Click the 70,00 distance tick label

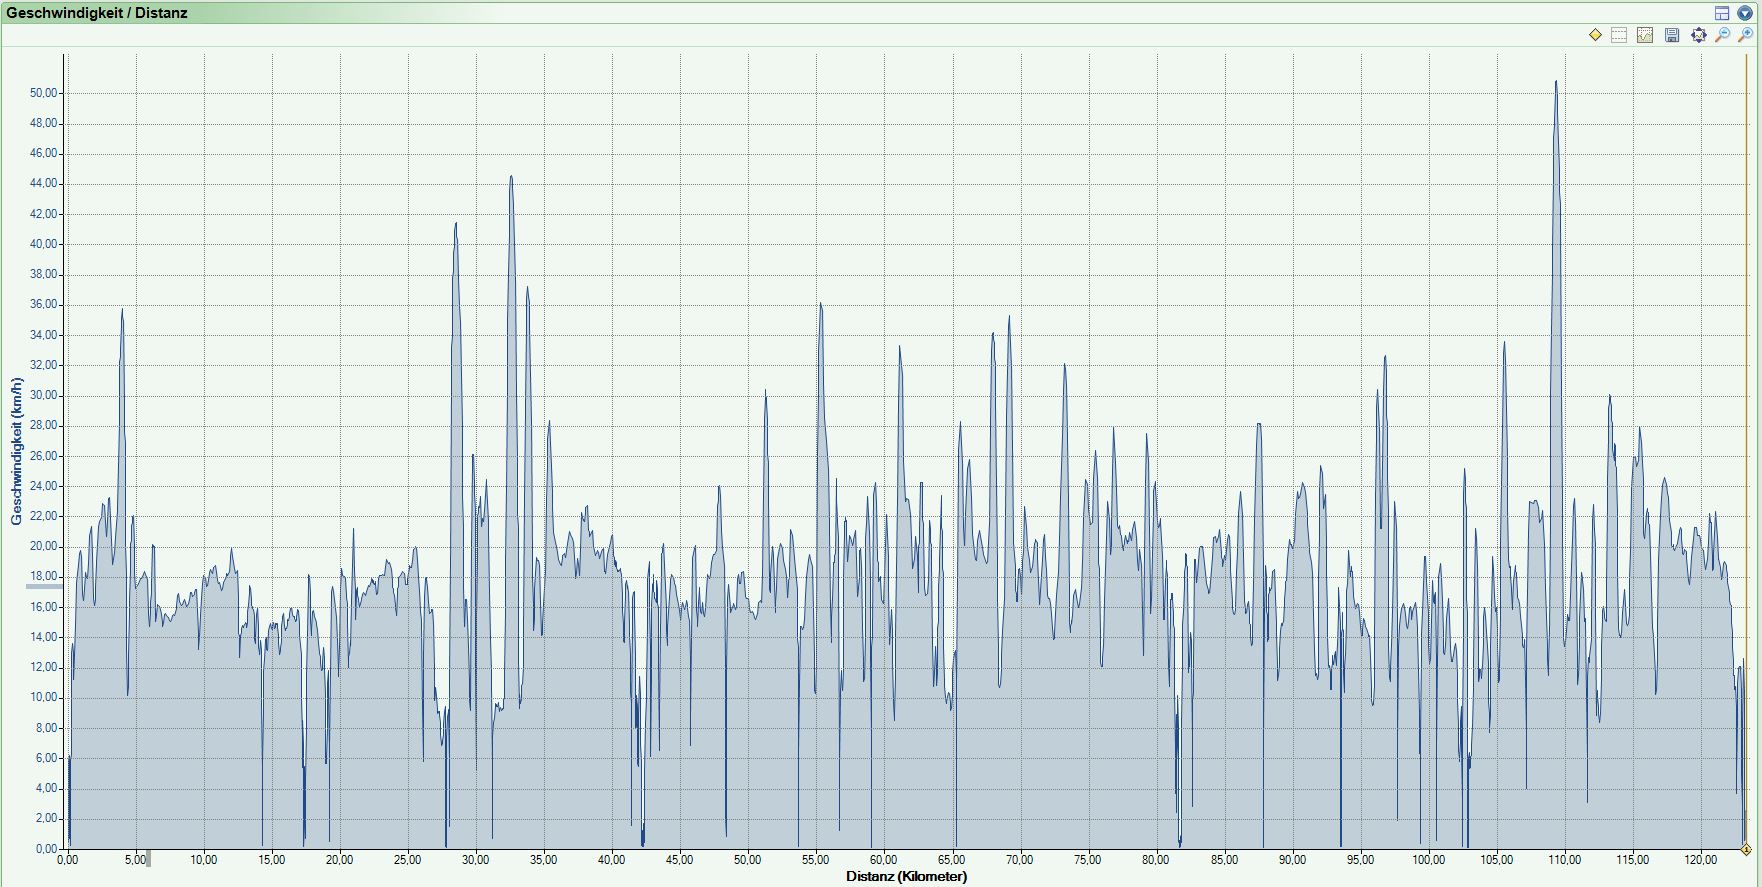[x=1020, y=860]
